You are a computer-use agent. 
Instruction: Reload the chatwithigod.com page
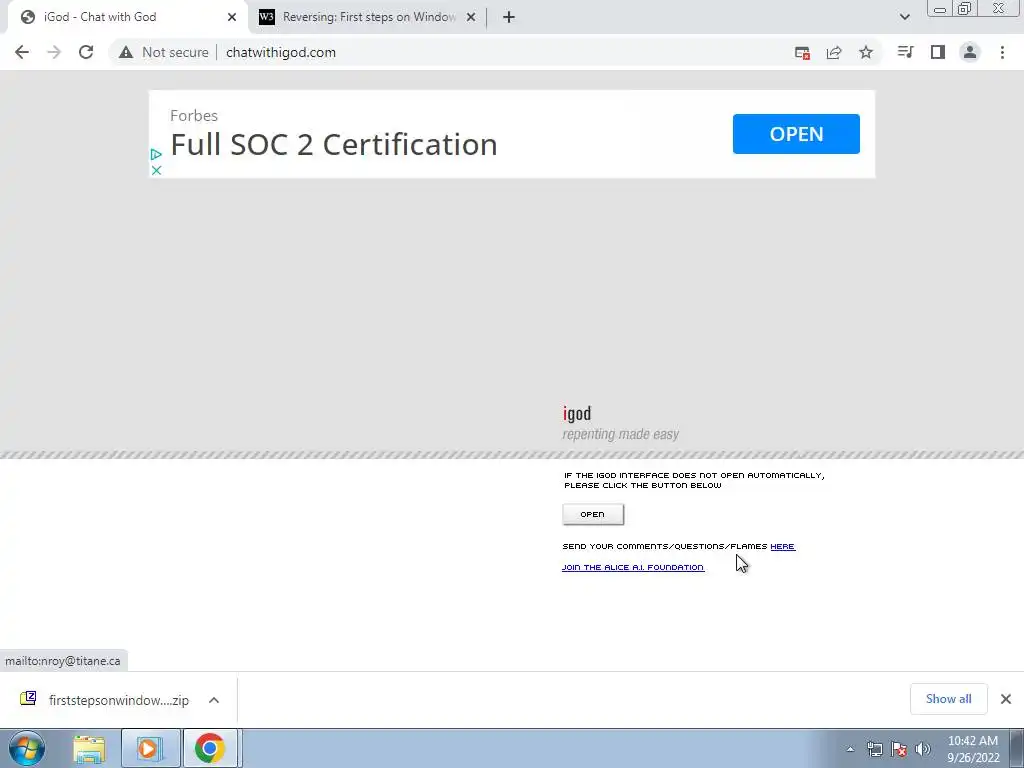coord(86,52)
